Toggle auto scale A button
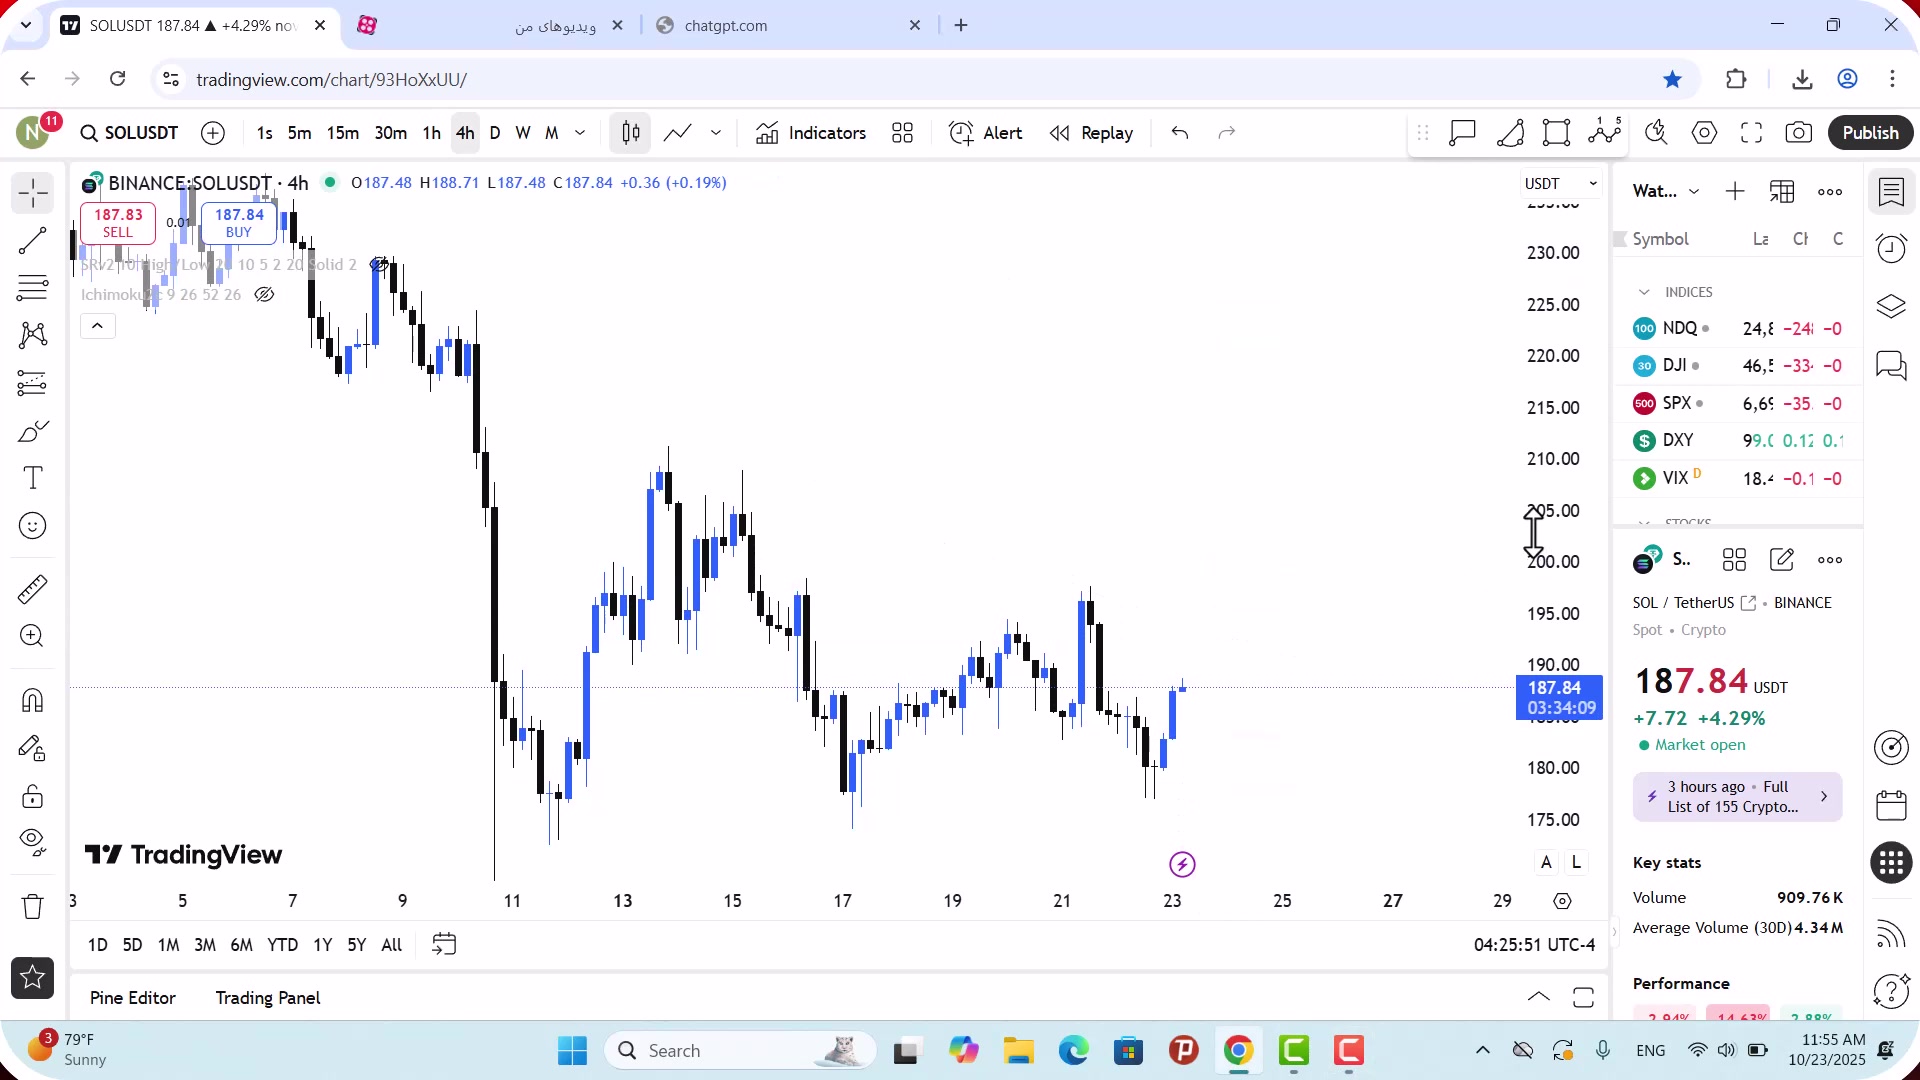The width and height of the screenshot is (1920, 1080). [1546, 862]
